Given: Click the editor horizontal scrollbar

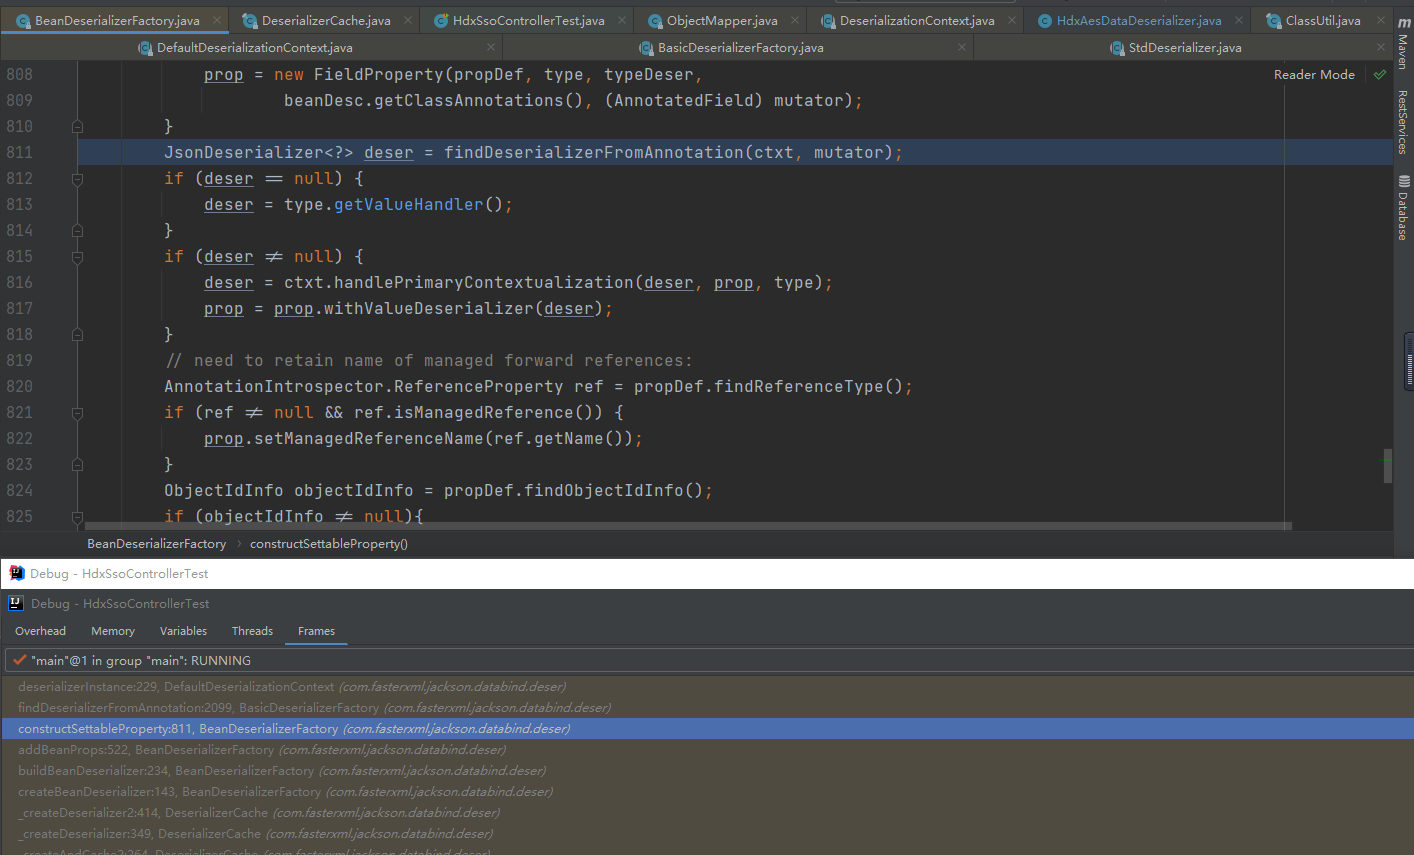Looking at the screenshot, I should 688,525.
